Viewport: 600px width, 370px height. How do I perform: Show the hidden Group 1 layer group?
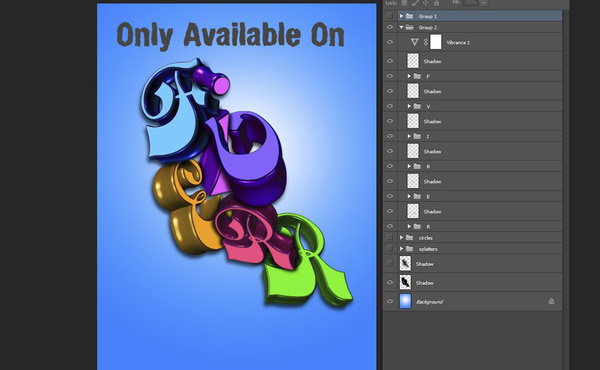390,16
